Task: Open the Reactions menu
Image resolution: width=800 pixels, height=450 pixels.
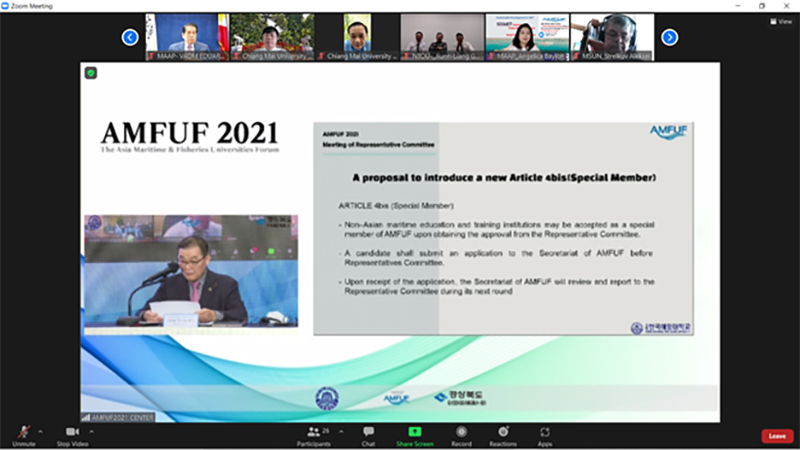Action: tap(503, 436)
